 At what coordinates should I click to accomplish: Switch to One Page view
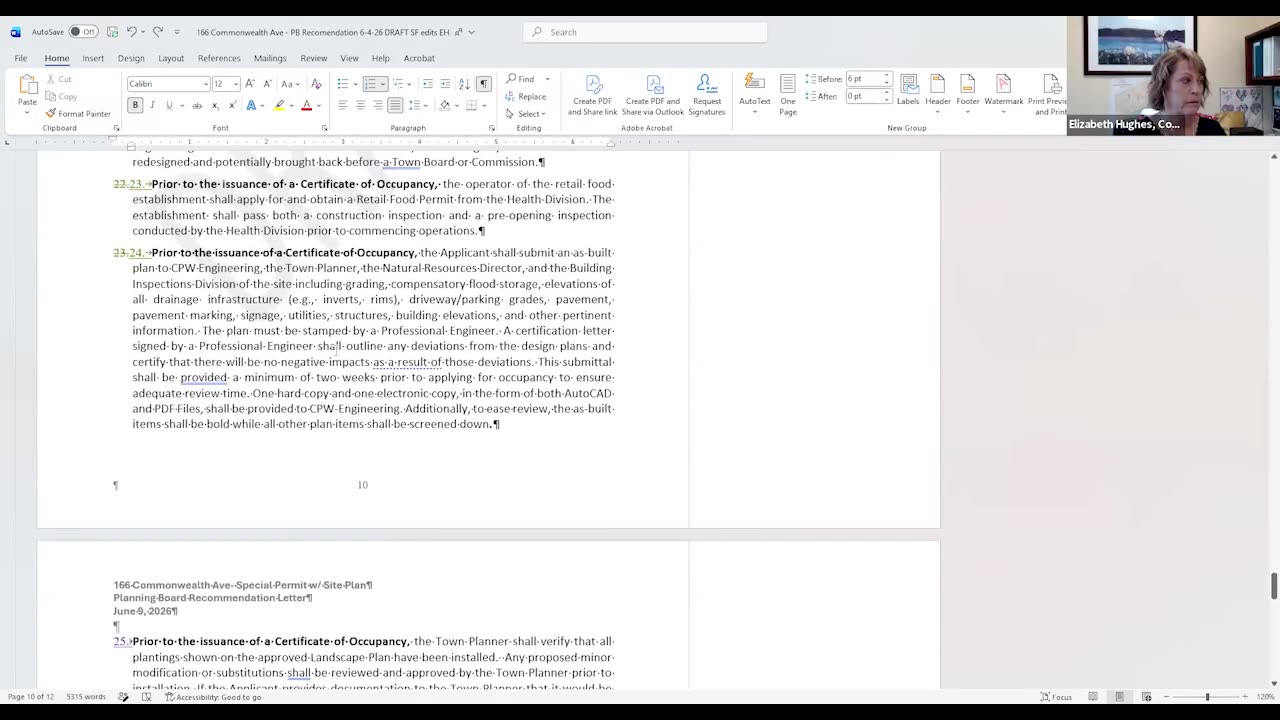pos(788,95)
